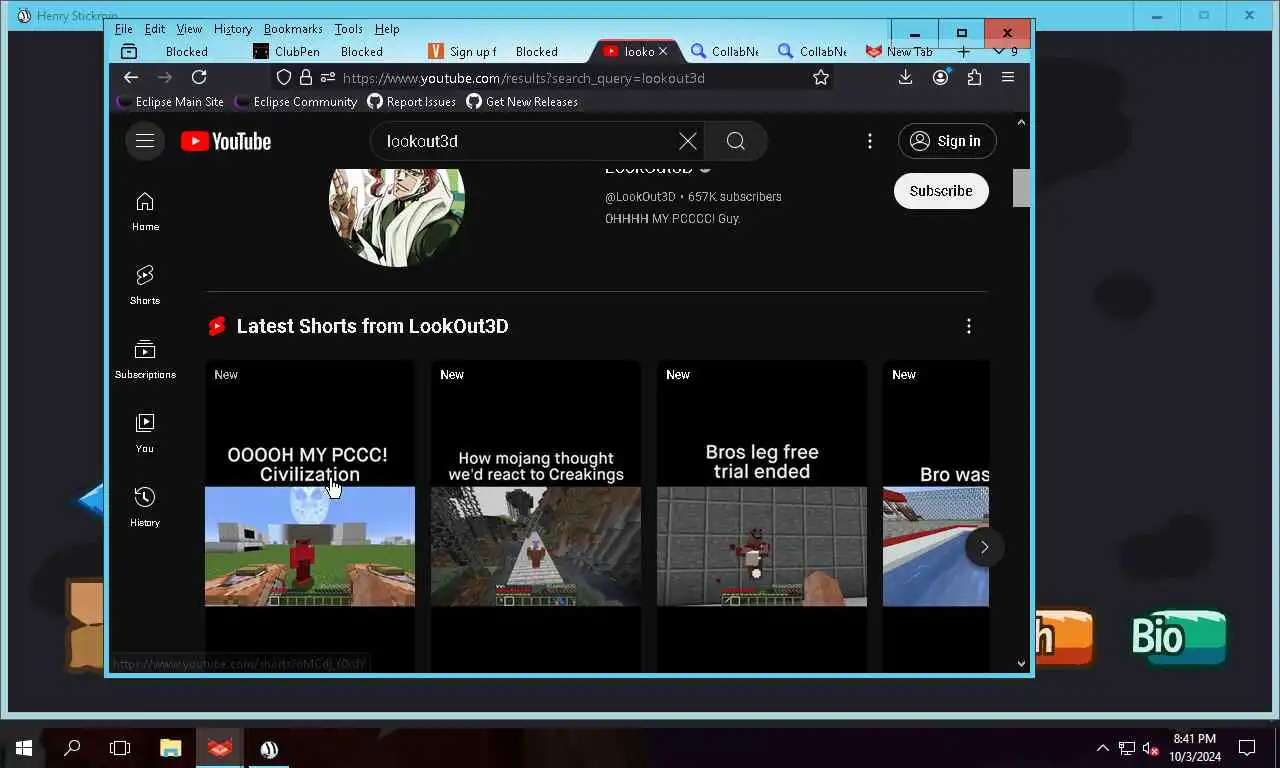This screenshot has width=1280, height=768.
Task: Open the tracking protection shield icon
Action: click(284, 77)
